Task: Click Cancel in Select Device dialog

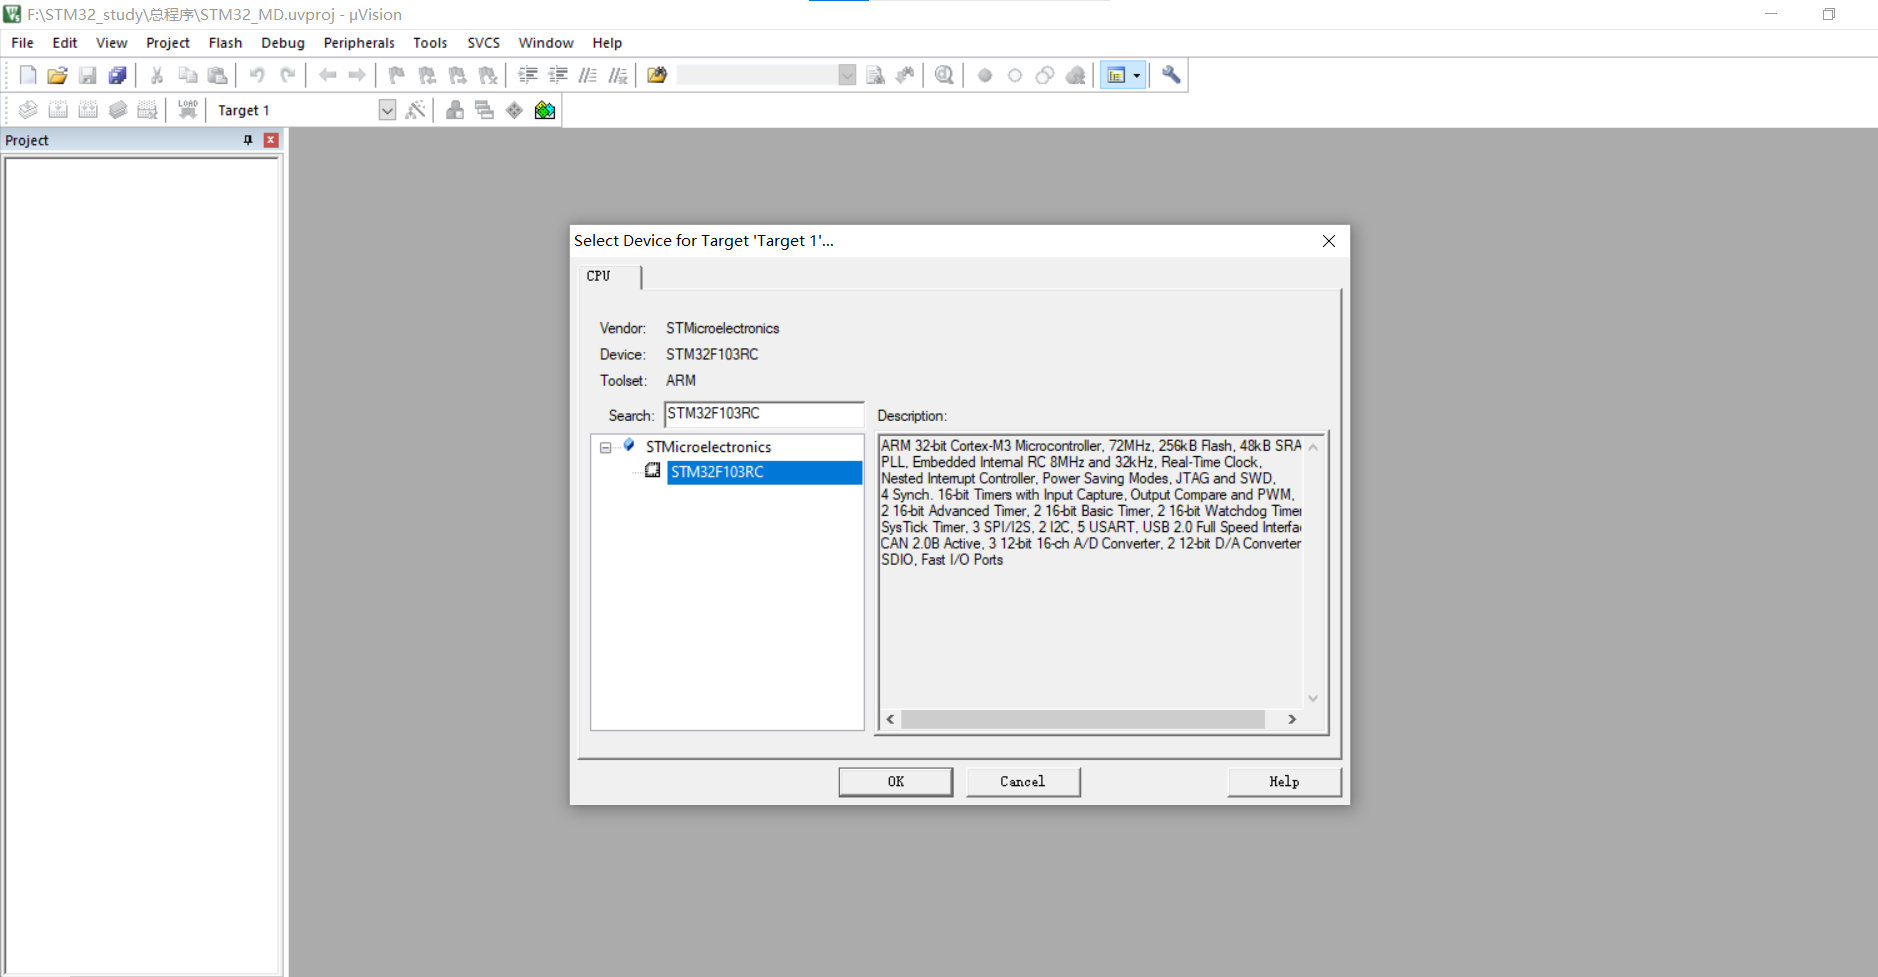Action: click(1023, 782)
